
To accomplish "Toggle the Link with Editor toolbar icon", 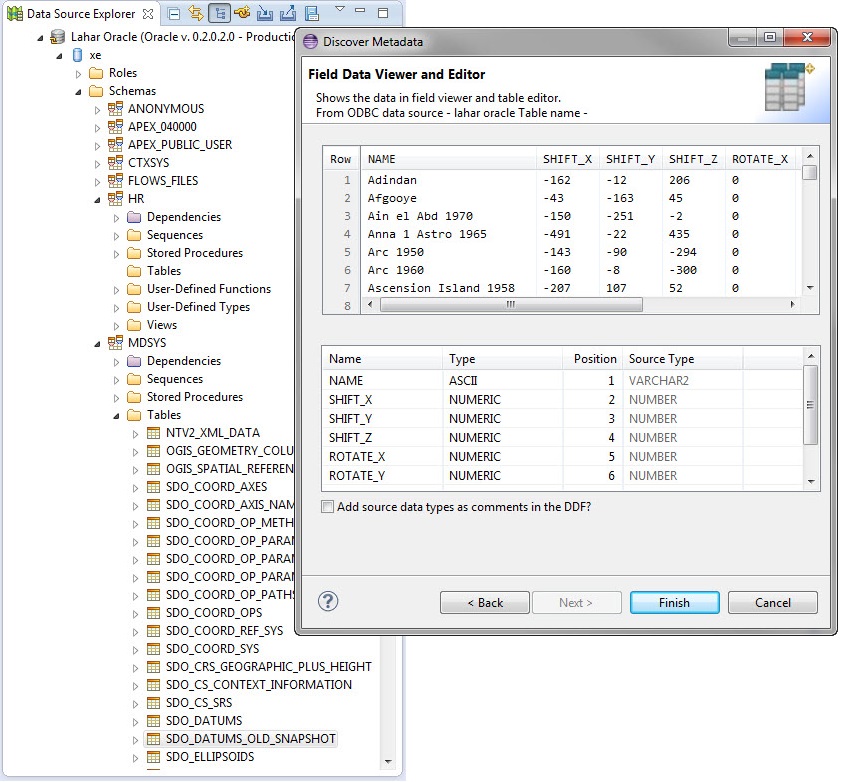I will tap(220, 12).
